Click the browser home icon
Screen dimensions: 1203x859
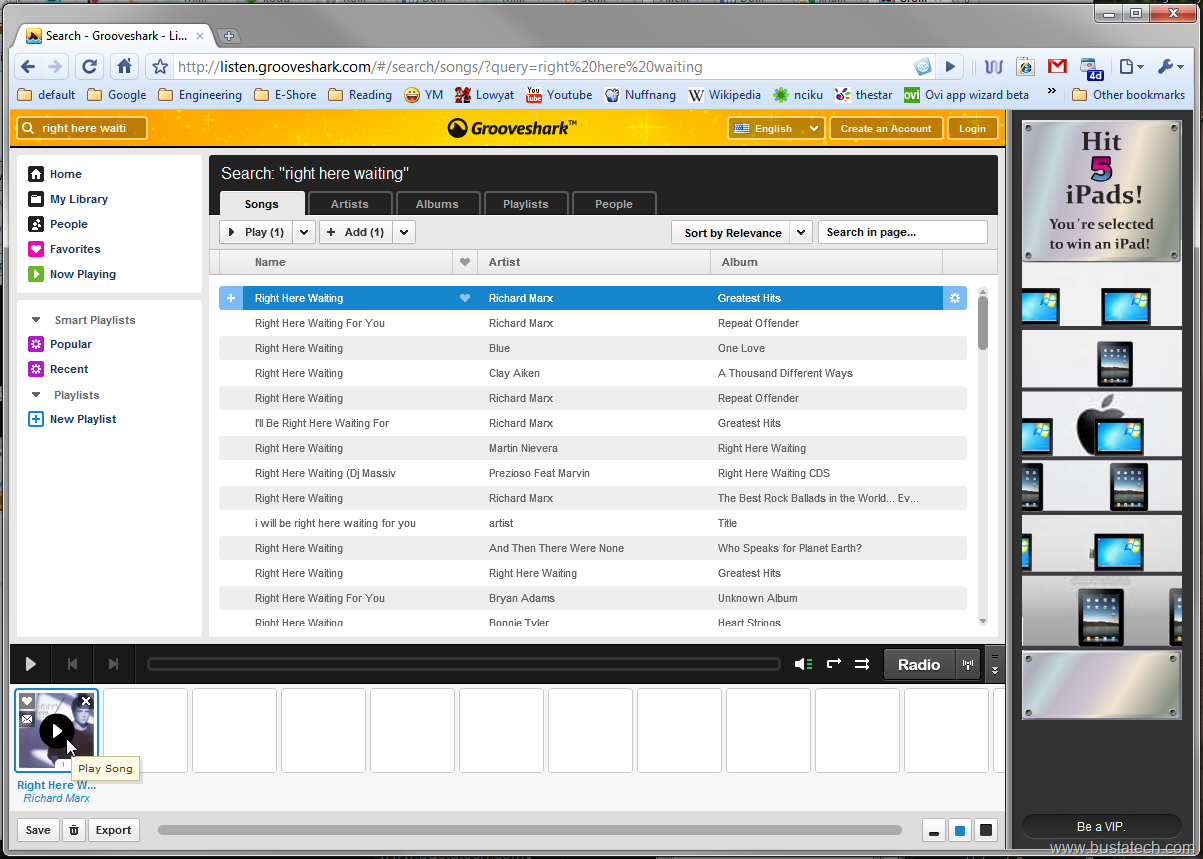click(124, 67)
